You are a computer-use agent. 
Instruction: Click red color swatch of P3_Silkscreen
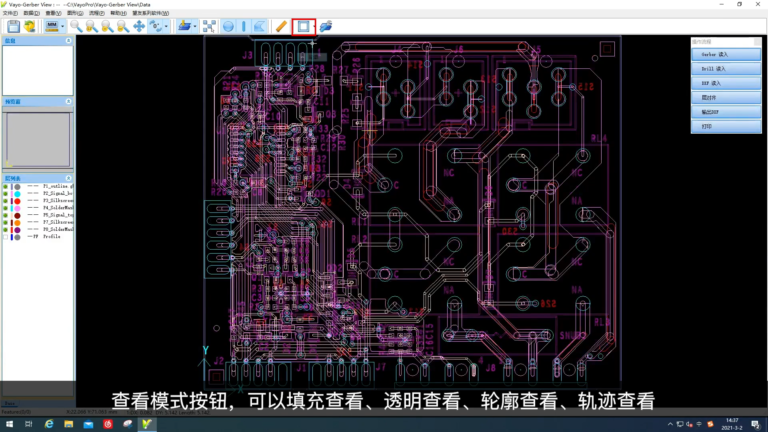[x=17, y=201]
